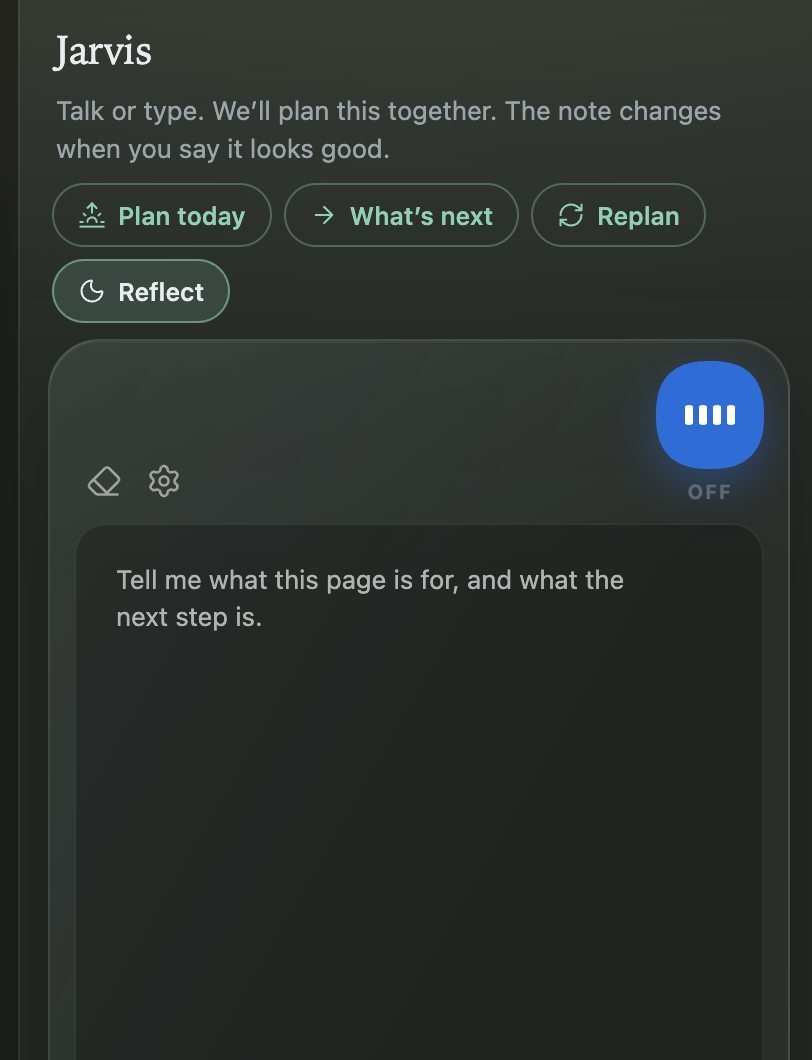Click the placeholder text 'Tell me what this page is for'
The width and height of the screenshot is (812, 1060).
(287, 581)
